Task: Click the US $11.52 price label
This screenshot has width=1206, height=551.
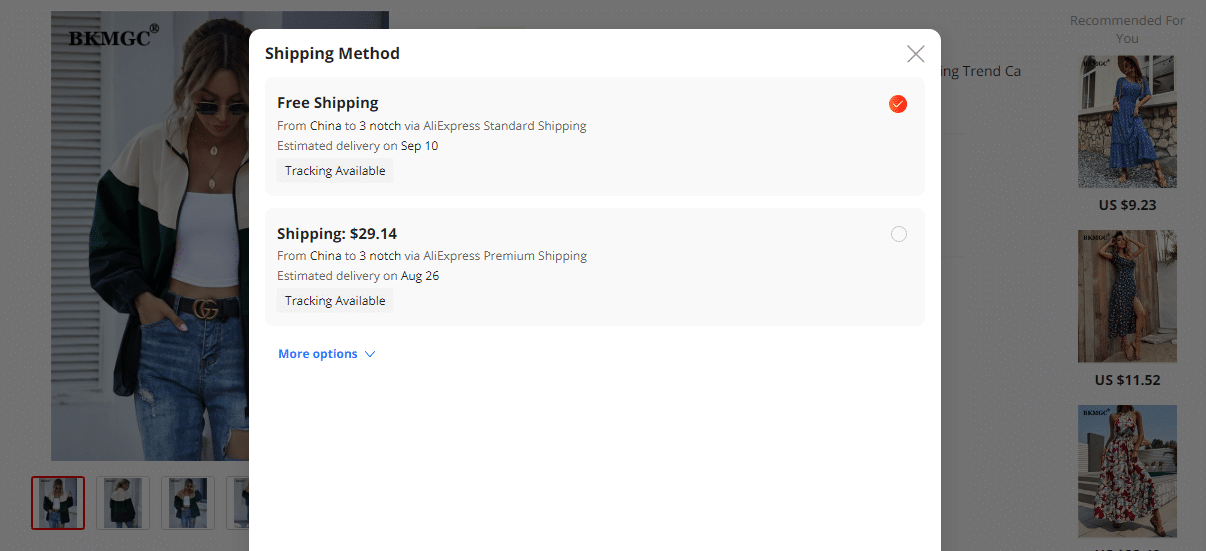Action: point(1126,380)
